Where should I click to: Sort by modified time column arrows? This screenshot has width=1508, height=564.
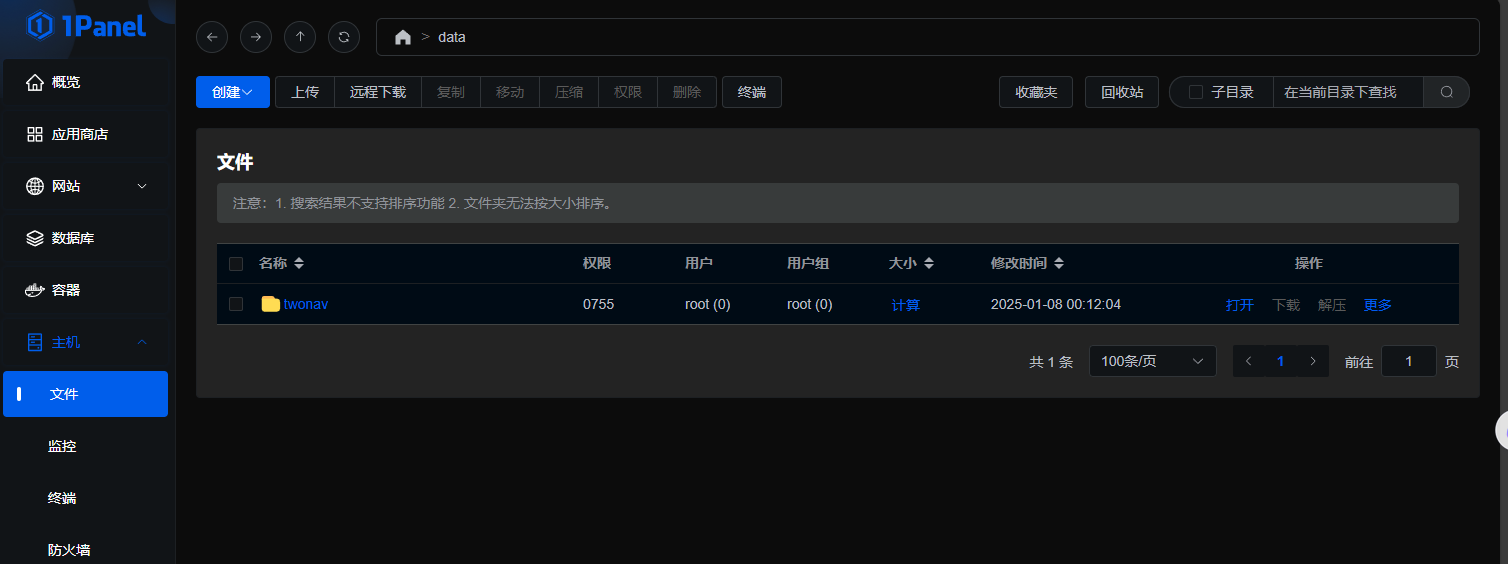point(1059,264)
